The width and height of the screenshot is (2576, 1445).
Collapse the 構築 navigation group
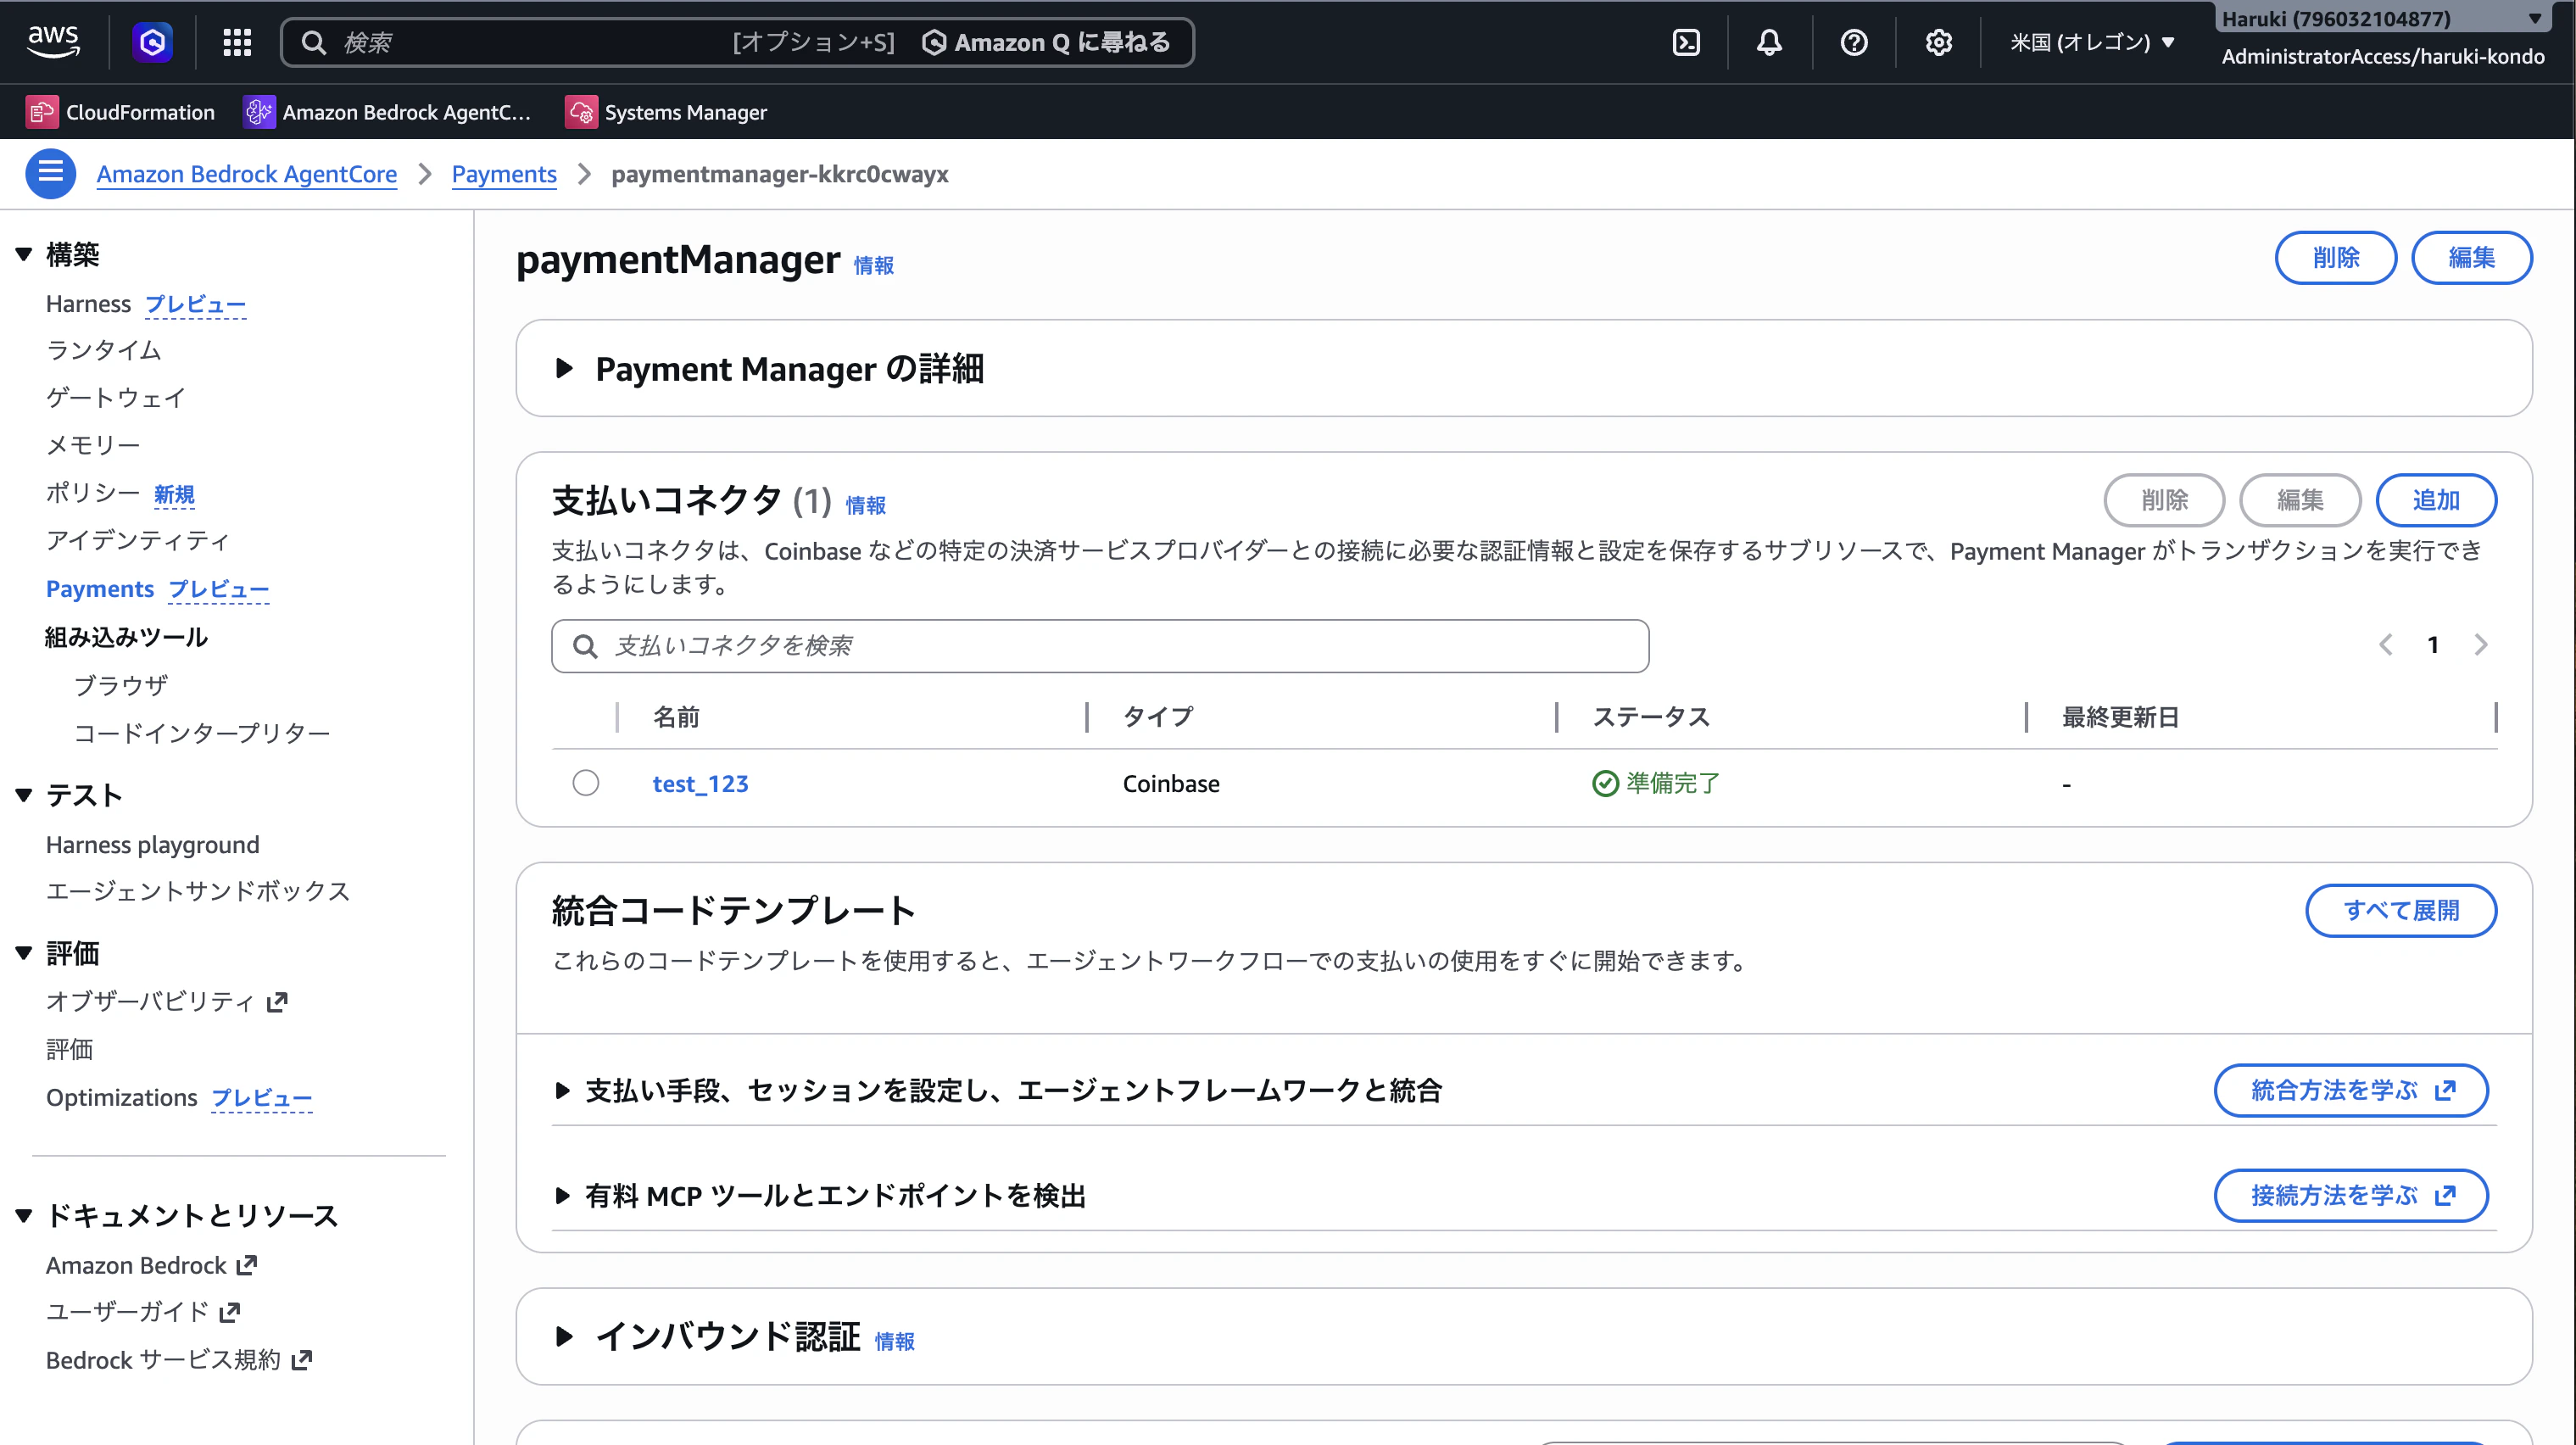[24, 255]
